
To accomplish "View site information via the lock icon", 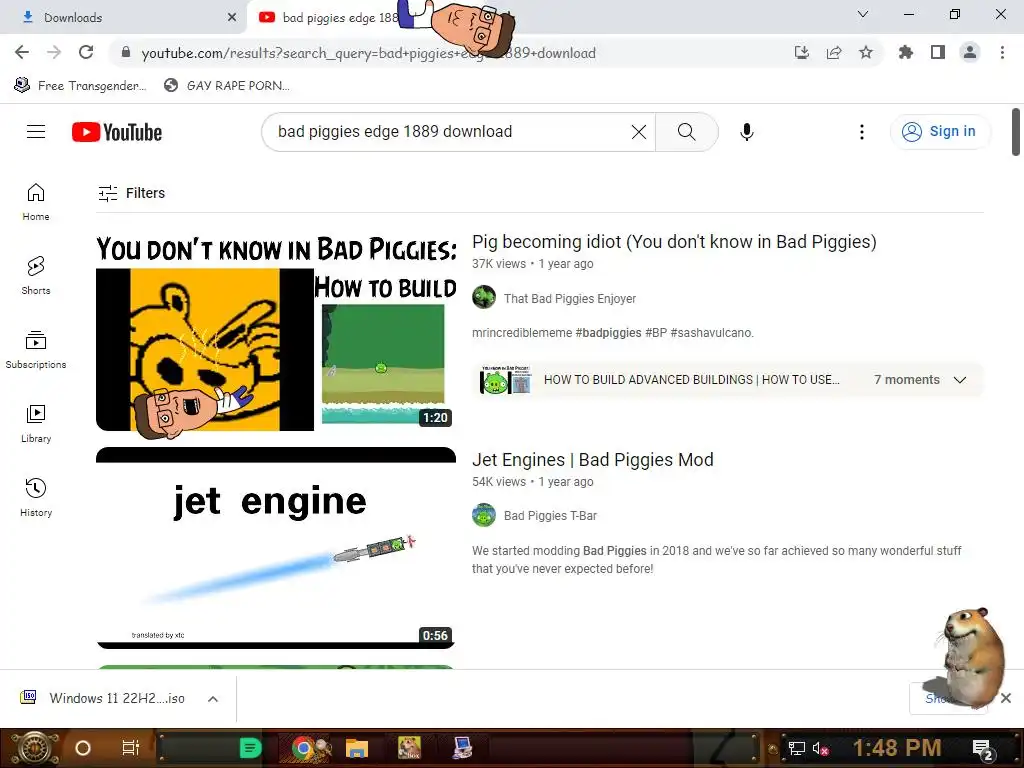I will [126, 52].
